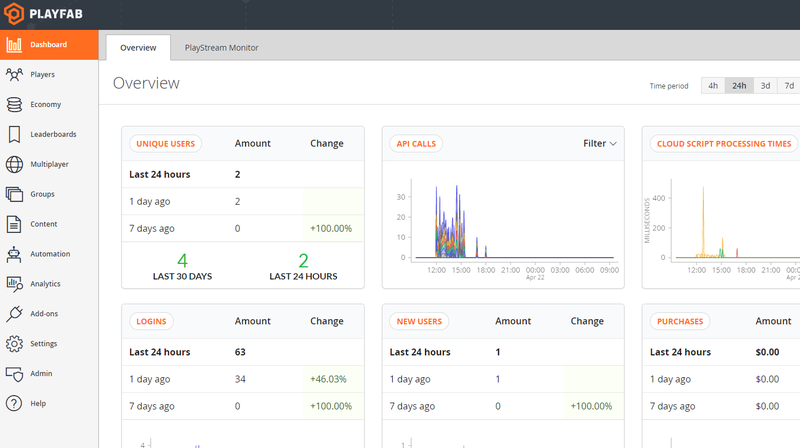This screenshot has width=800, height=448.
Task: Open Settings in the sidebar
Action: click(x=43, y=344)
